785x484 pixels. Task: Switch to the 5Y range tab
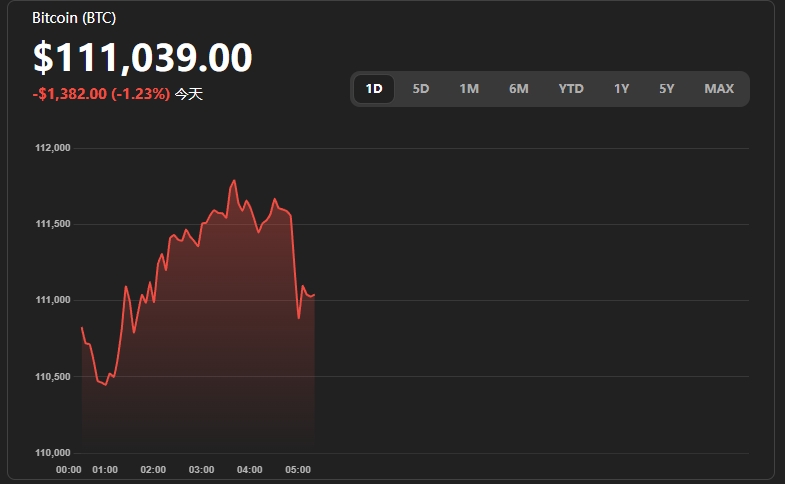point(667,89)
